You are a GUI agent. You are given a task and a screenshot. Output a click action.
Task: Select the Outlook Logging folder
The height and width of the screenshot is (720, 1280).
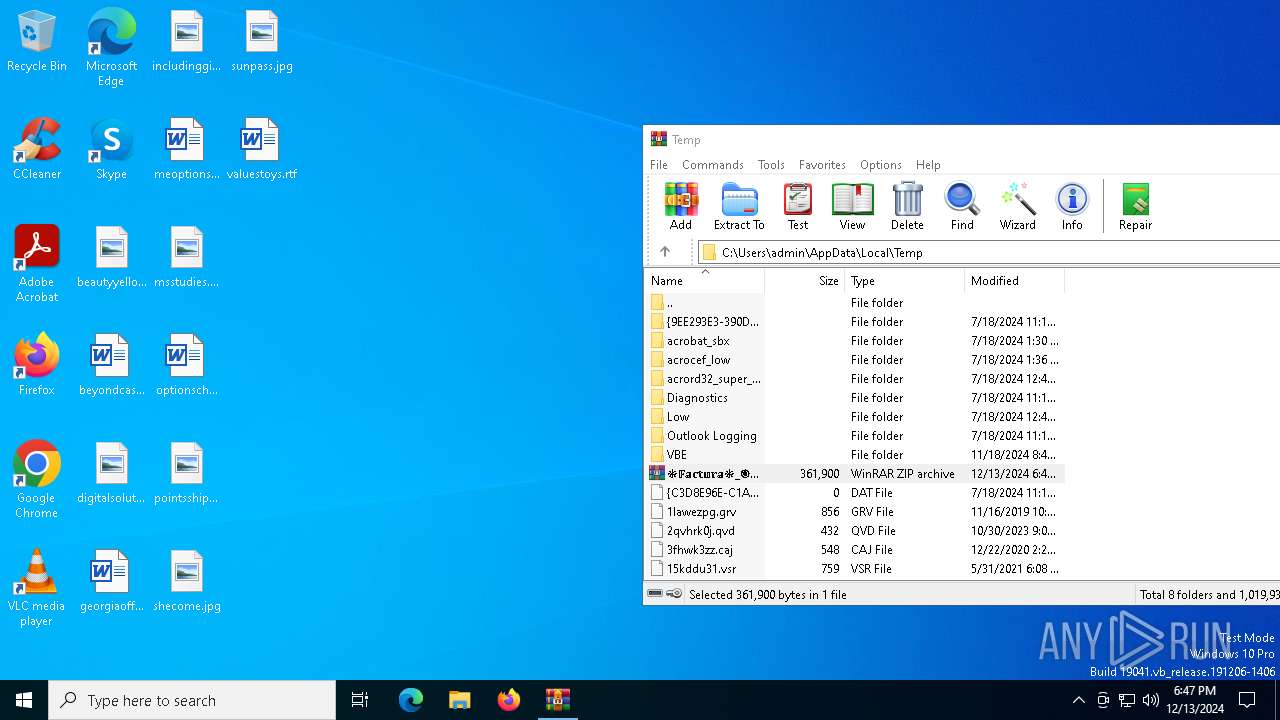[x=855, y=435]
